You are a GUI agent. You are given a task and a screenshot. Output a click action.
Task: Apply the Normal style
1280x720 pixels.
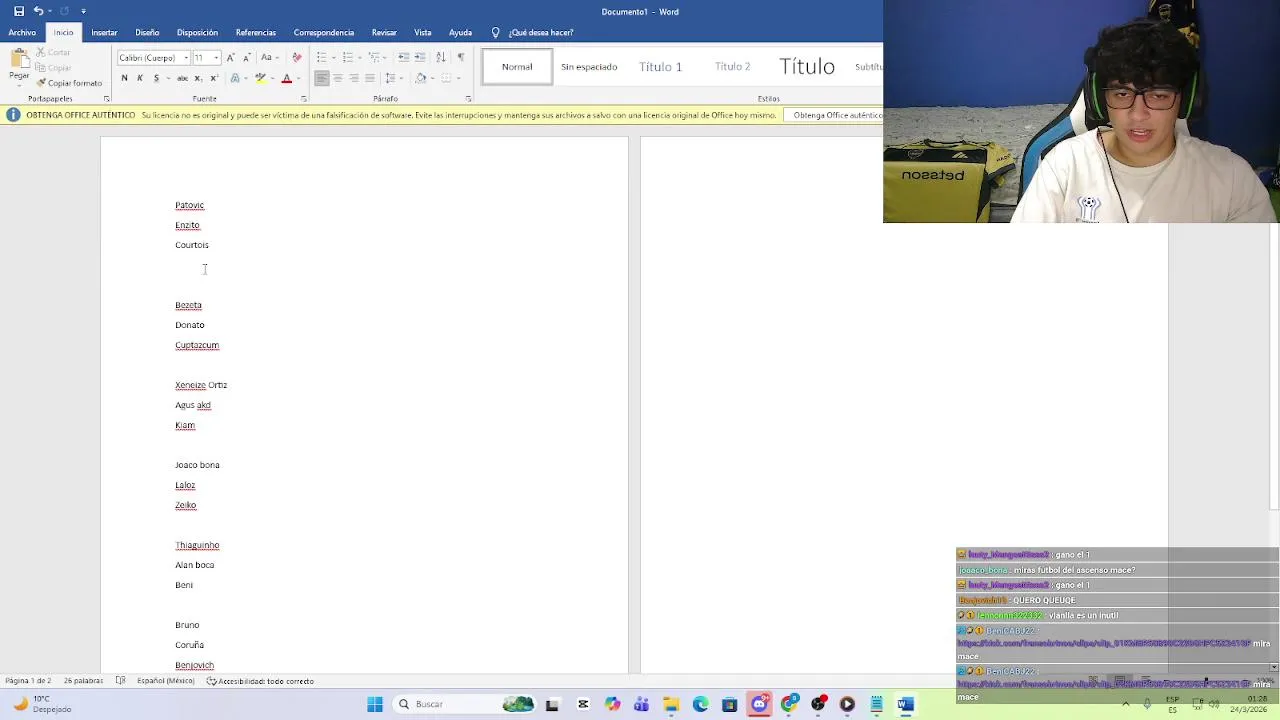pyautogui.click(x=517, y=67)
